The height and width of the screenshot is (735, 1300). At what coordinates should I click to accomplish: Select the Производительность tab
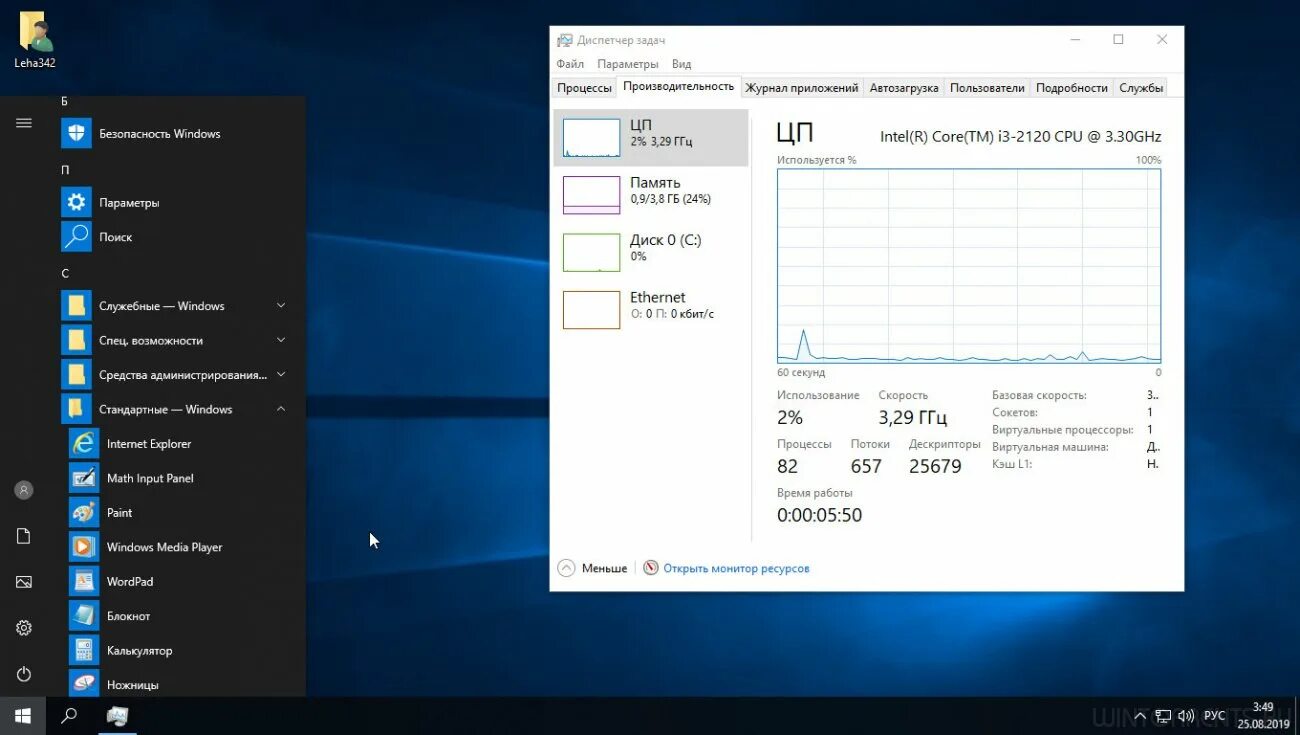coord(678,87)
